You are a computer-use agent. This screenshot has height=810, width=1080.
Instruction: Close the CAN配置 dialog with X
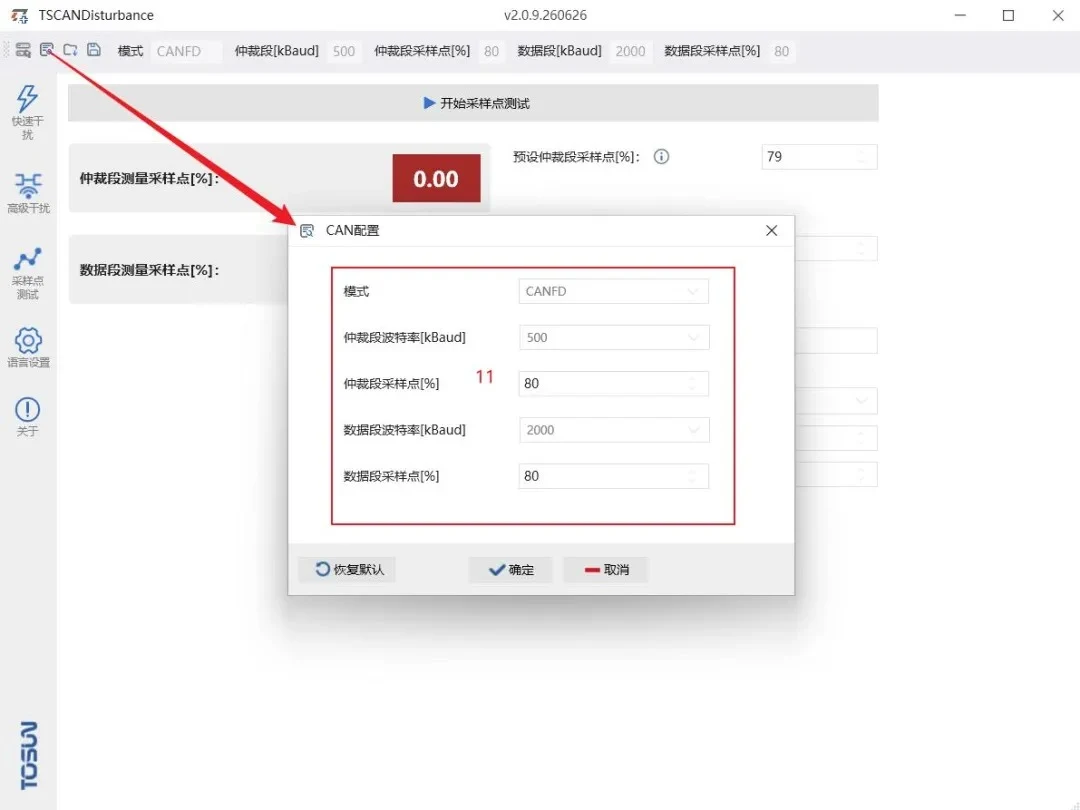tap(771, 231)
